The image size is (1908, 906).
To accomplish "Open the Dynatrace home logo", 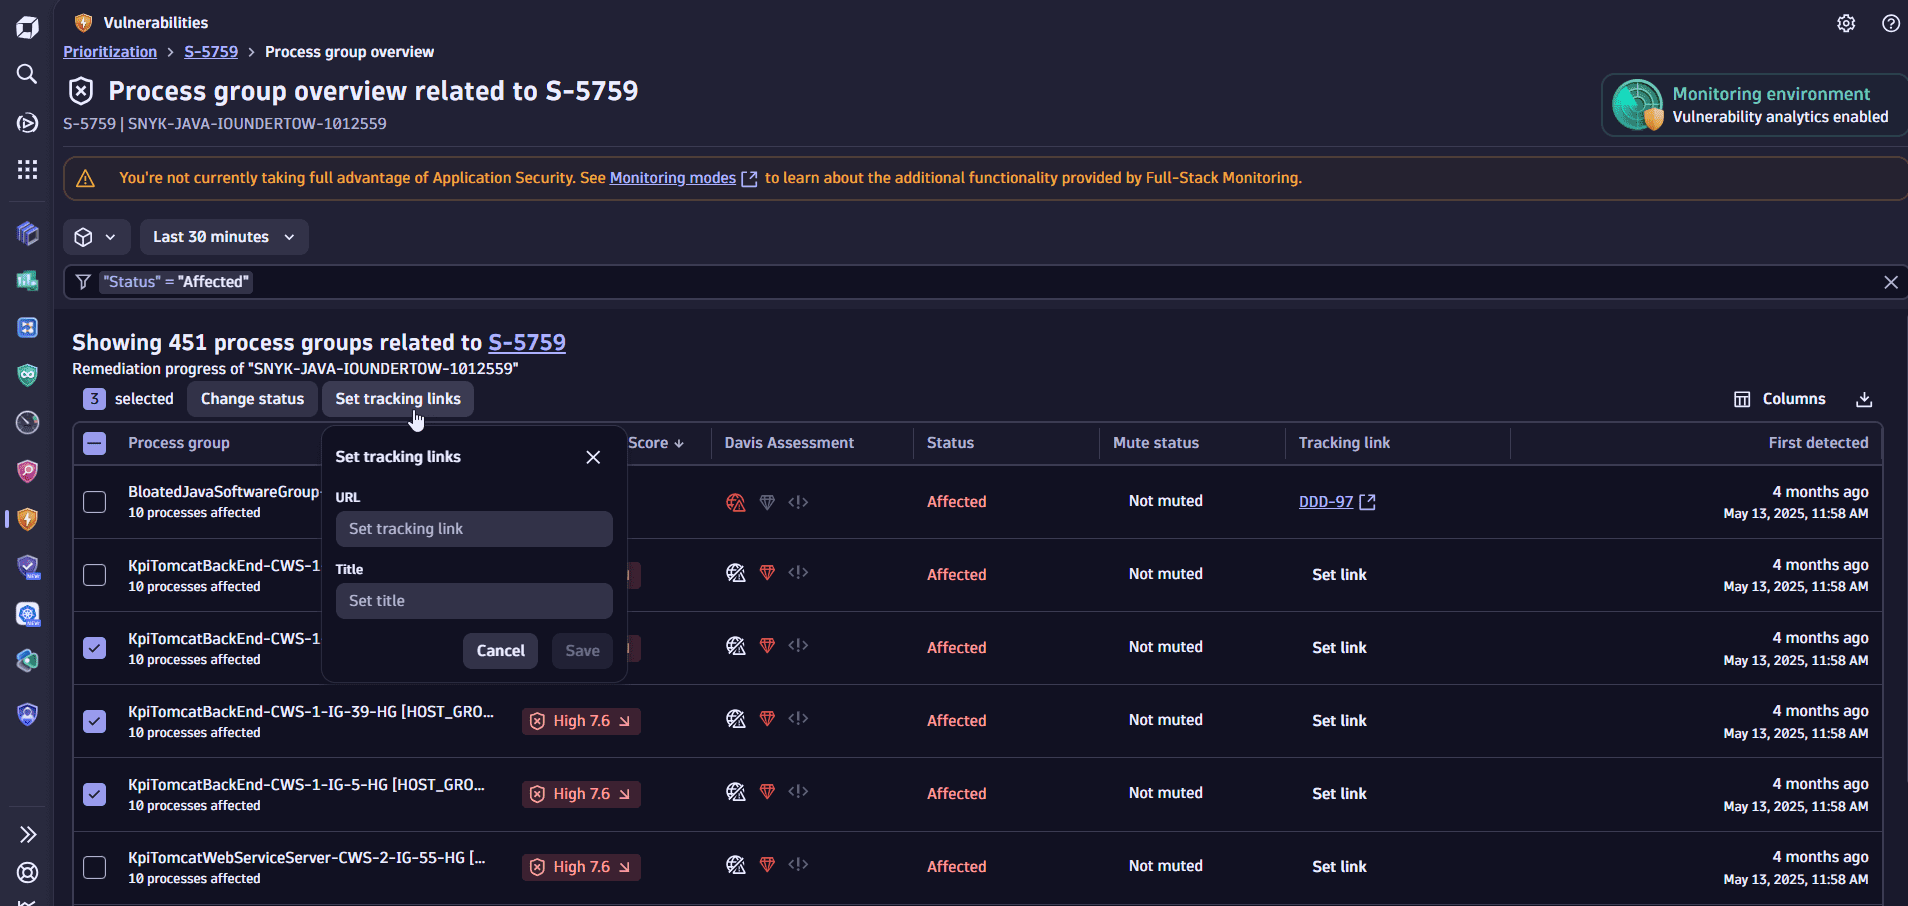I will 27,27.
